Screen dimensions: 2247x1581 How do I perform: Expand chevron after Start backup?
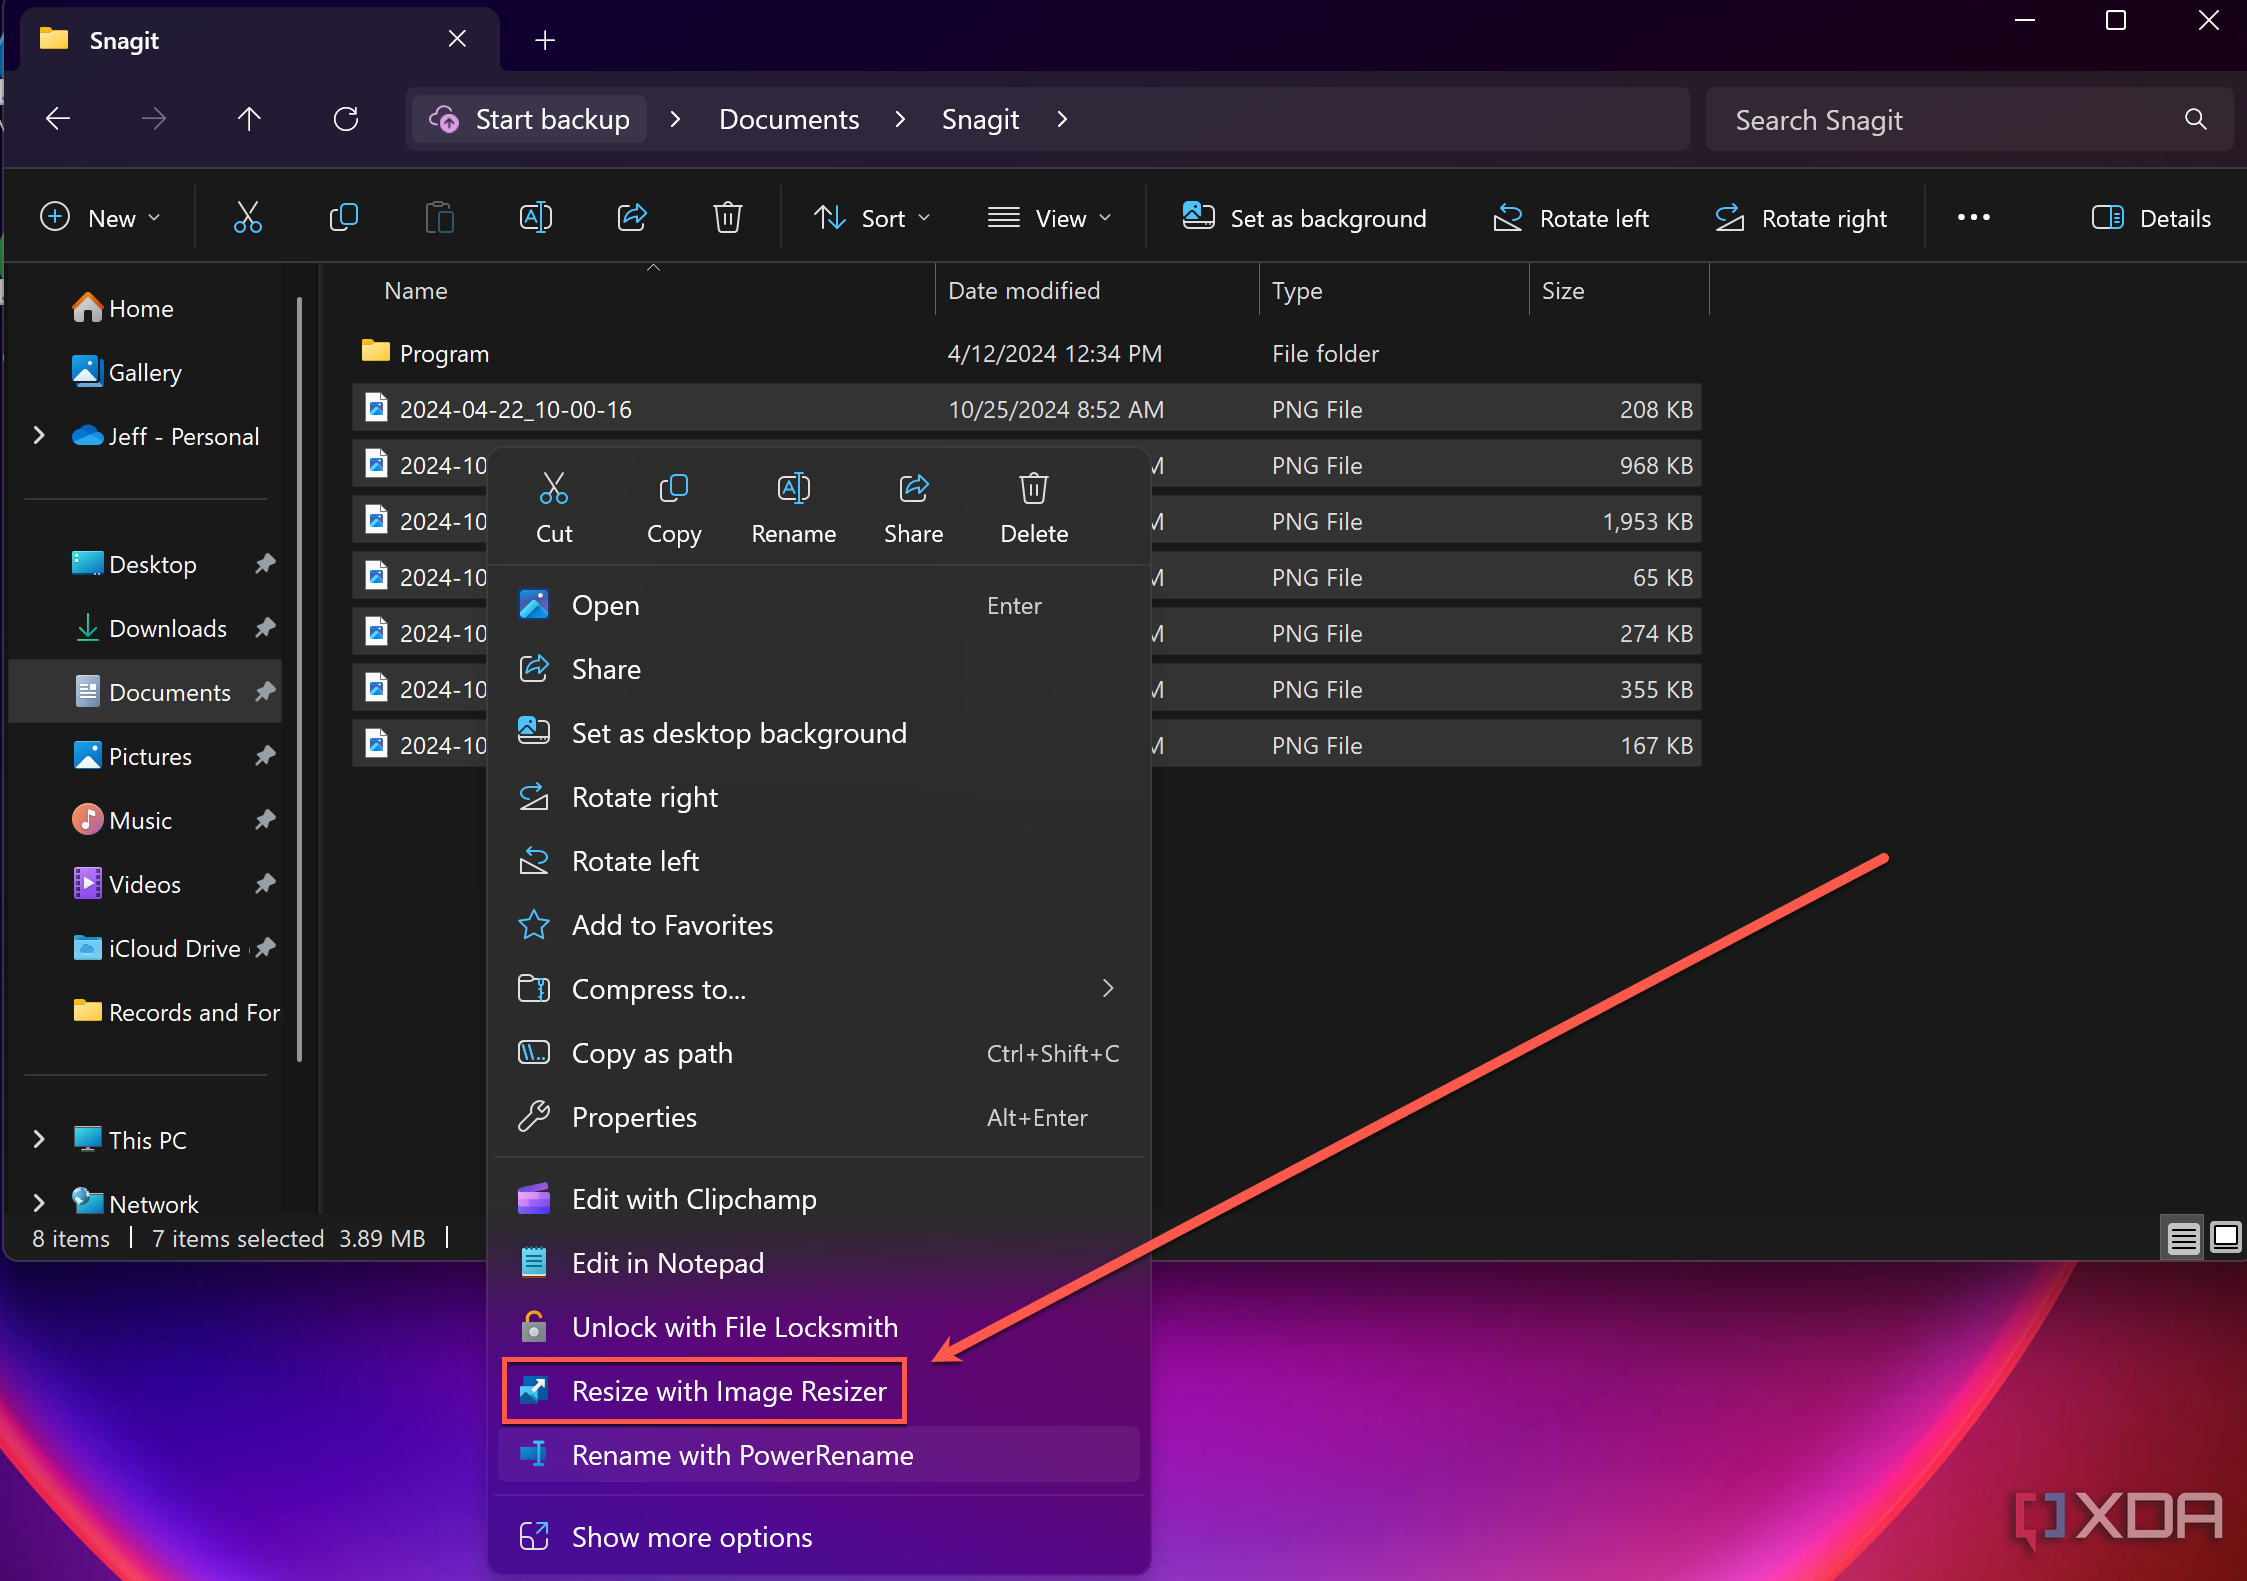click(675, 119)
